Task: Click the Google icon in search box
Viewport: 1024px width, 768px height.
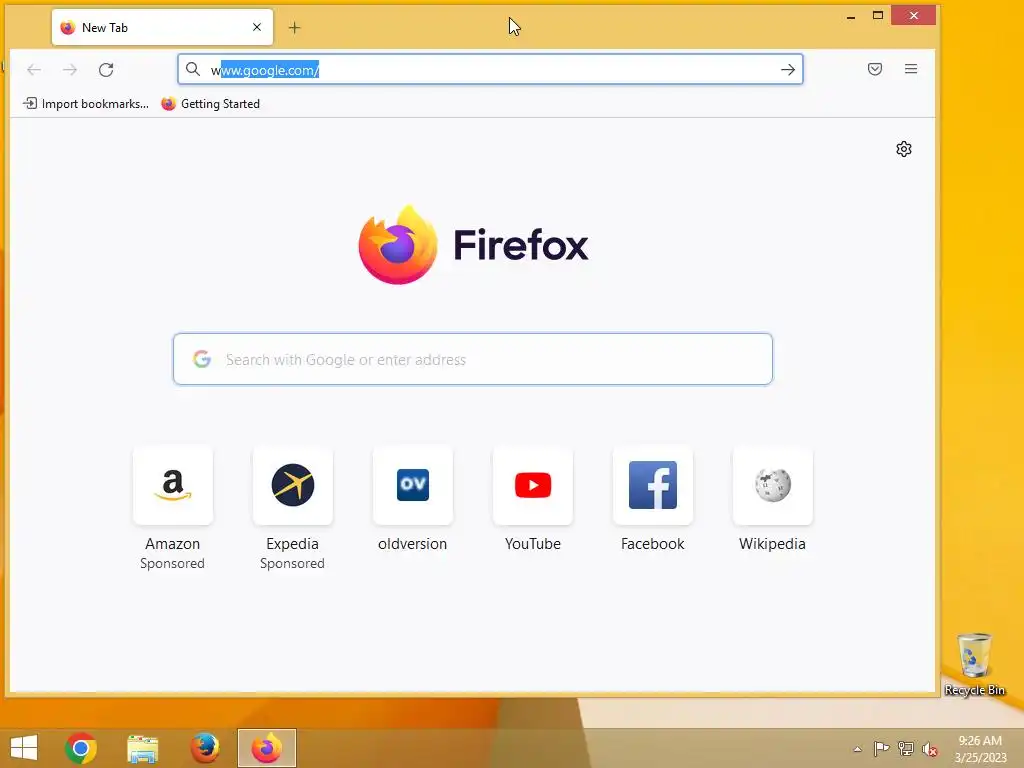Action: (x=202, y=359)
